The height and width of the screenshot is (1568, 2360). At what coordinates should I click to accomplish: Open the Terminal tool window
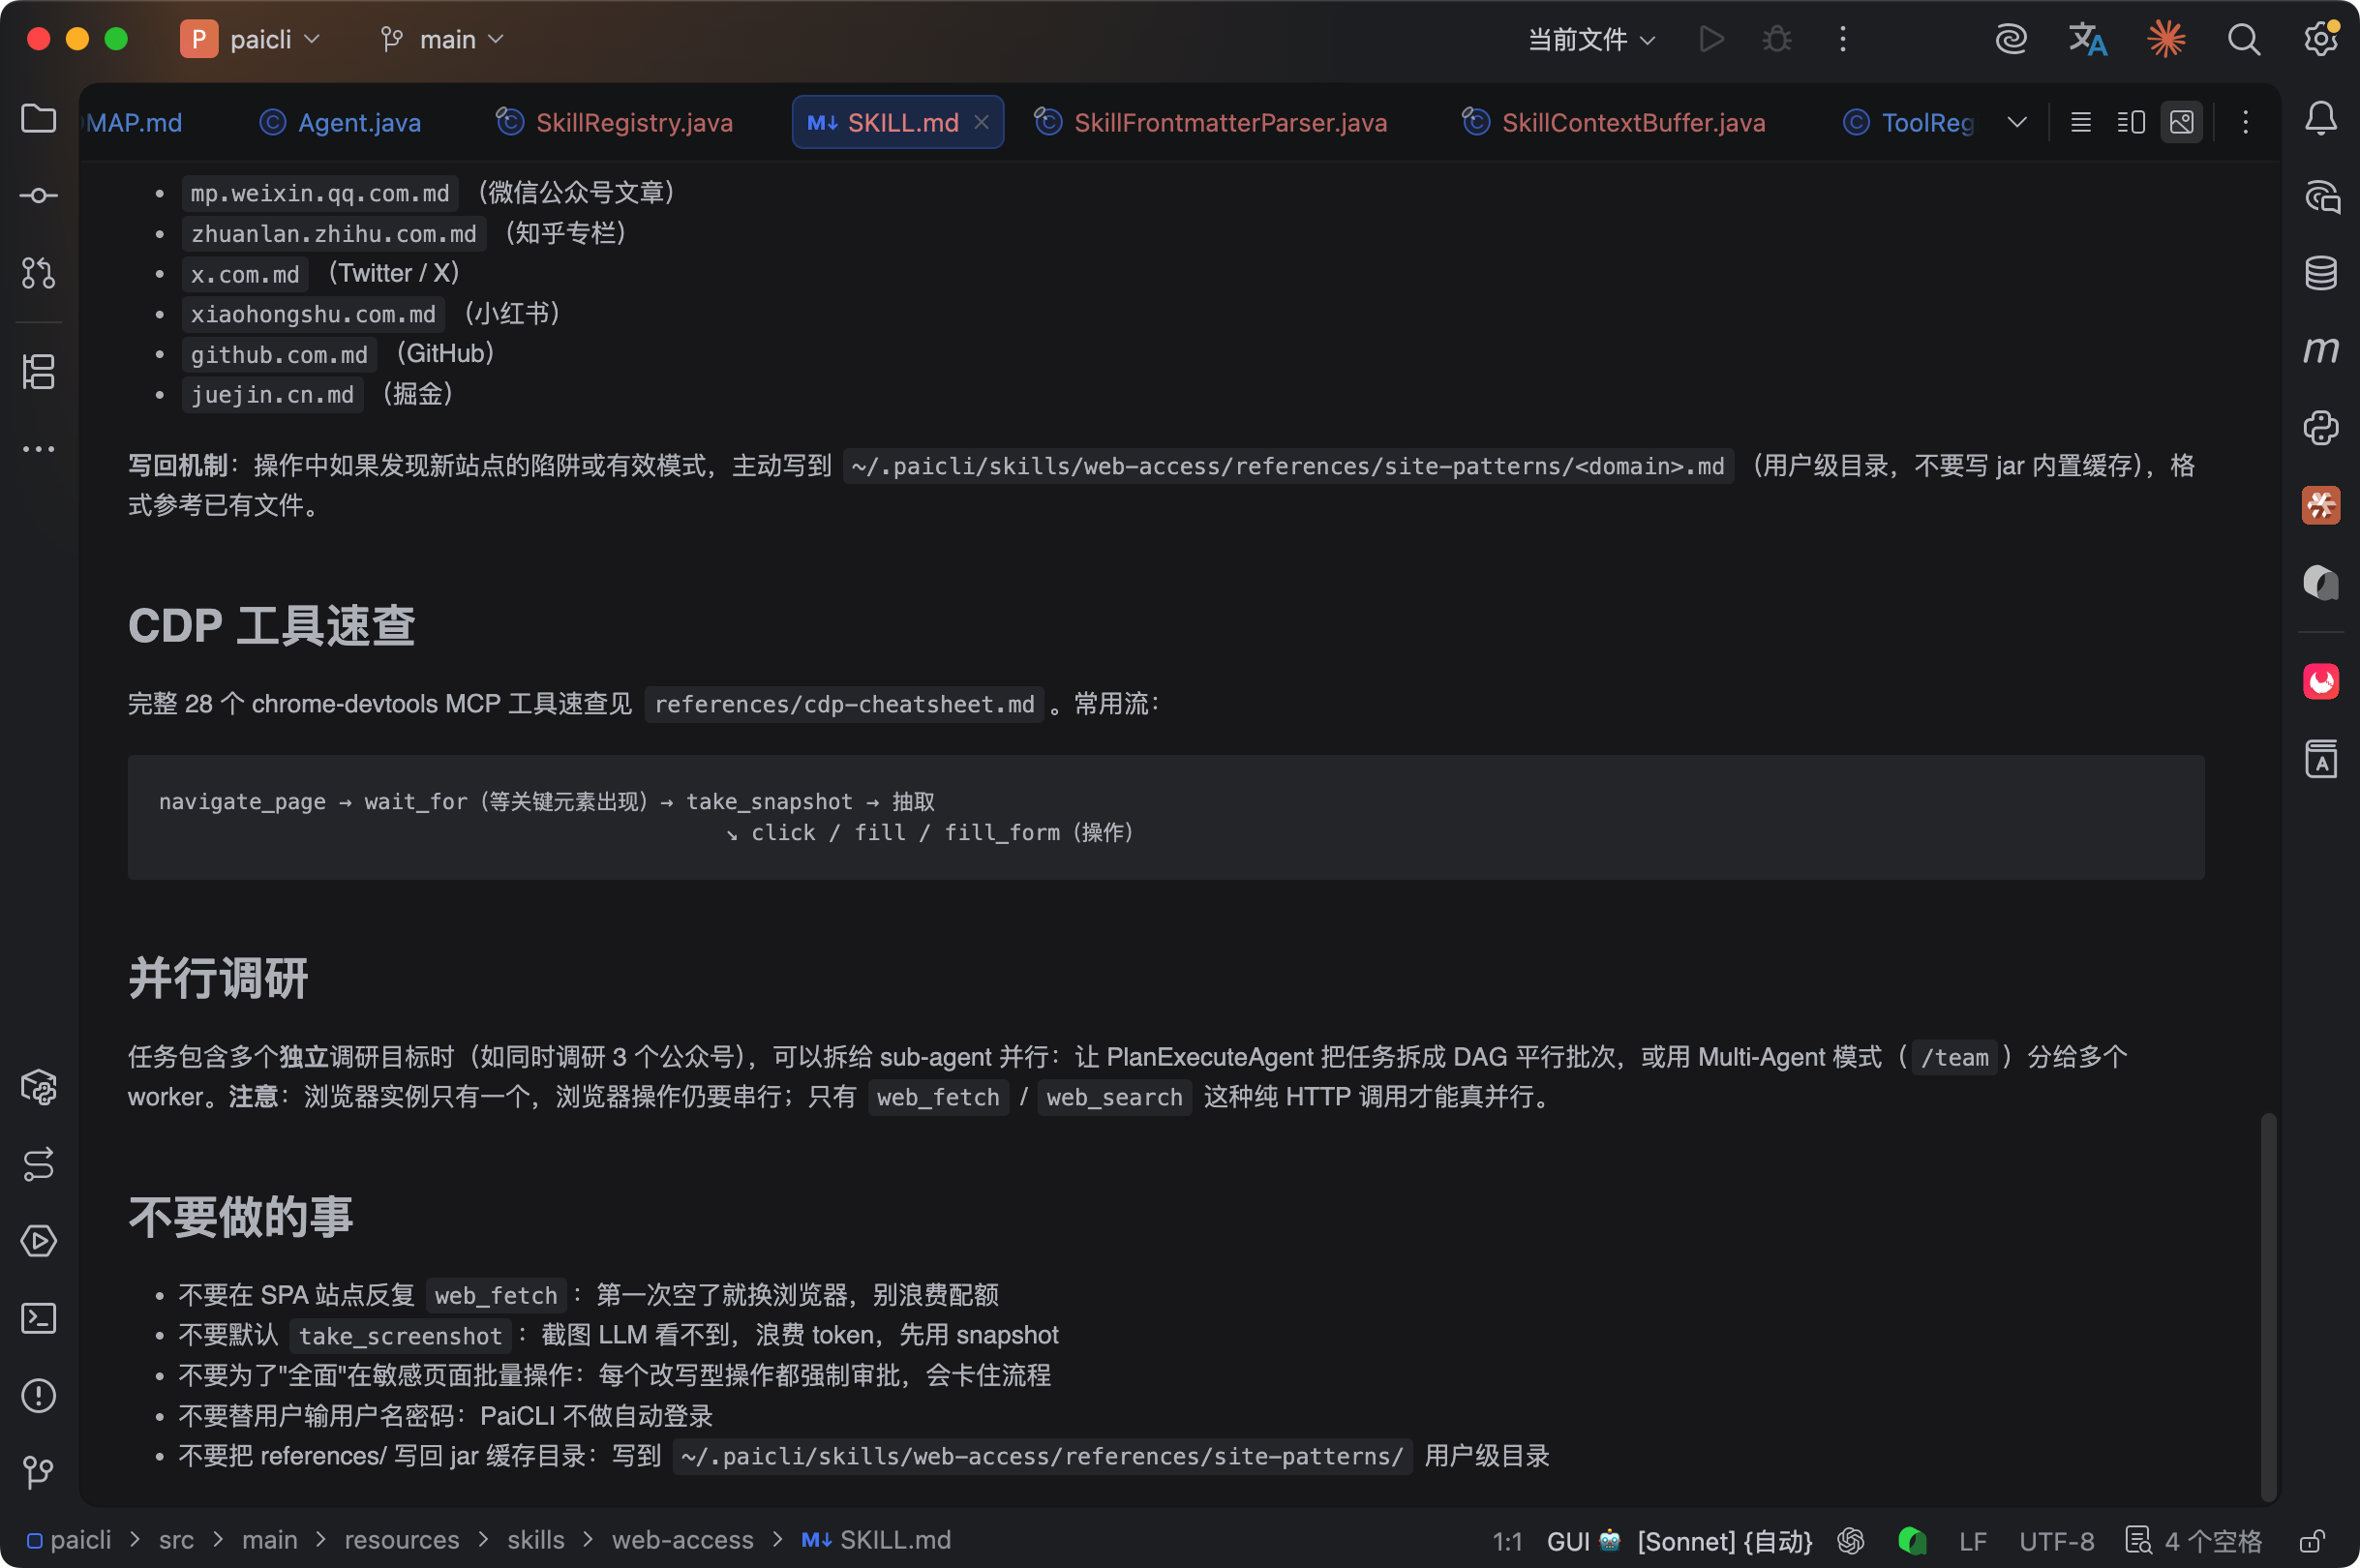point(38,1318)
